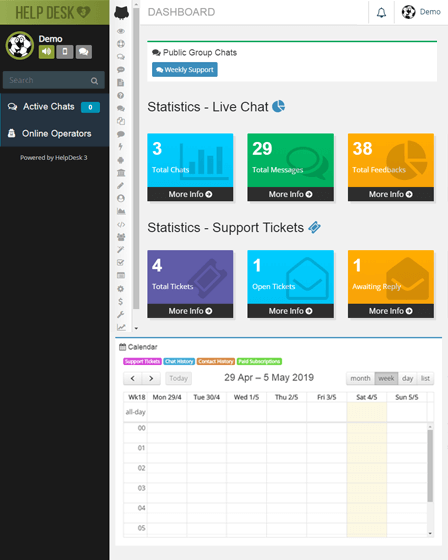
Task: Click the magic wand icon in sidebar
Action: 121,250
